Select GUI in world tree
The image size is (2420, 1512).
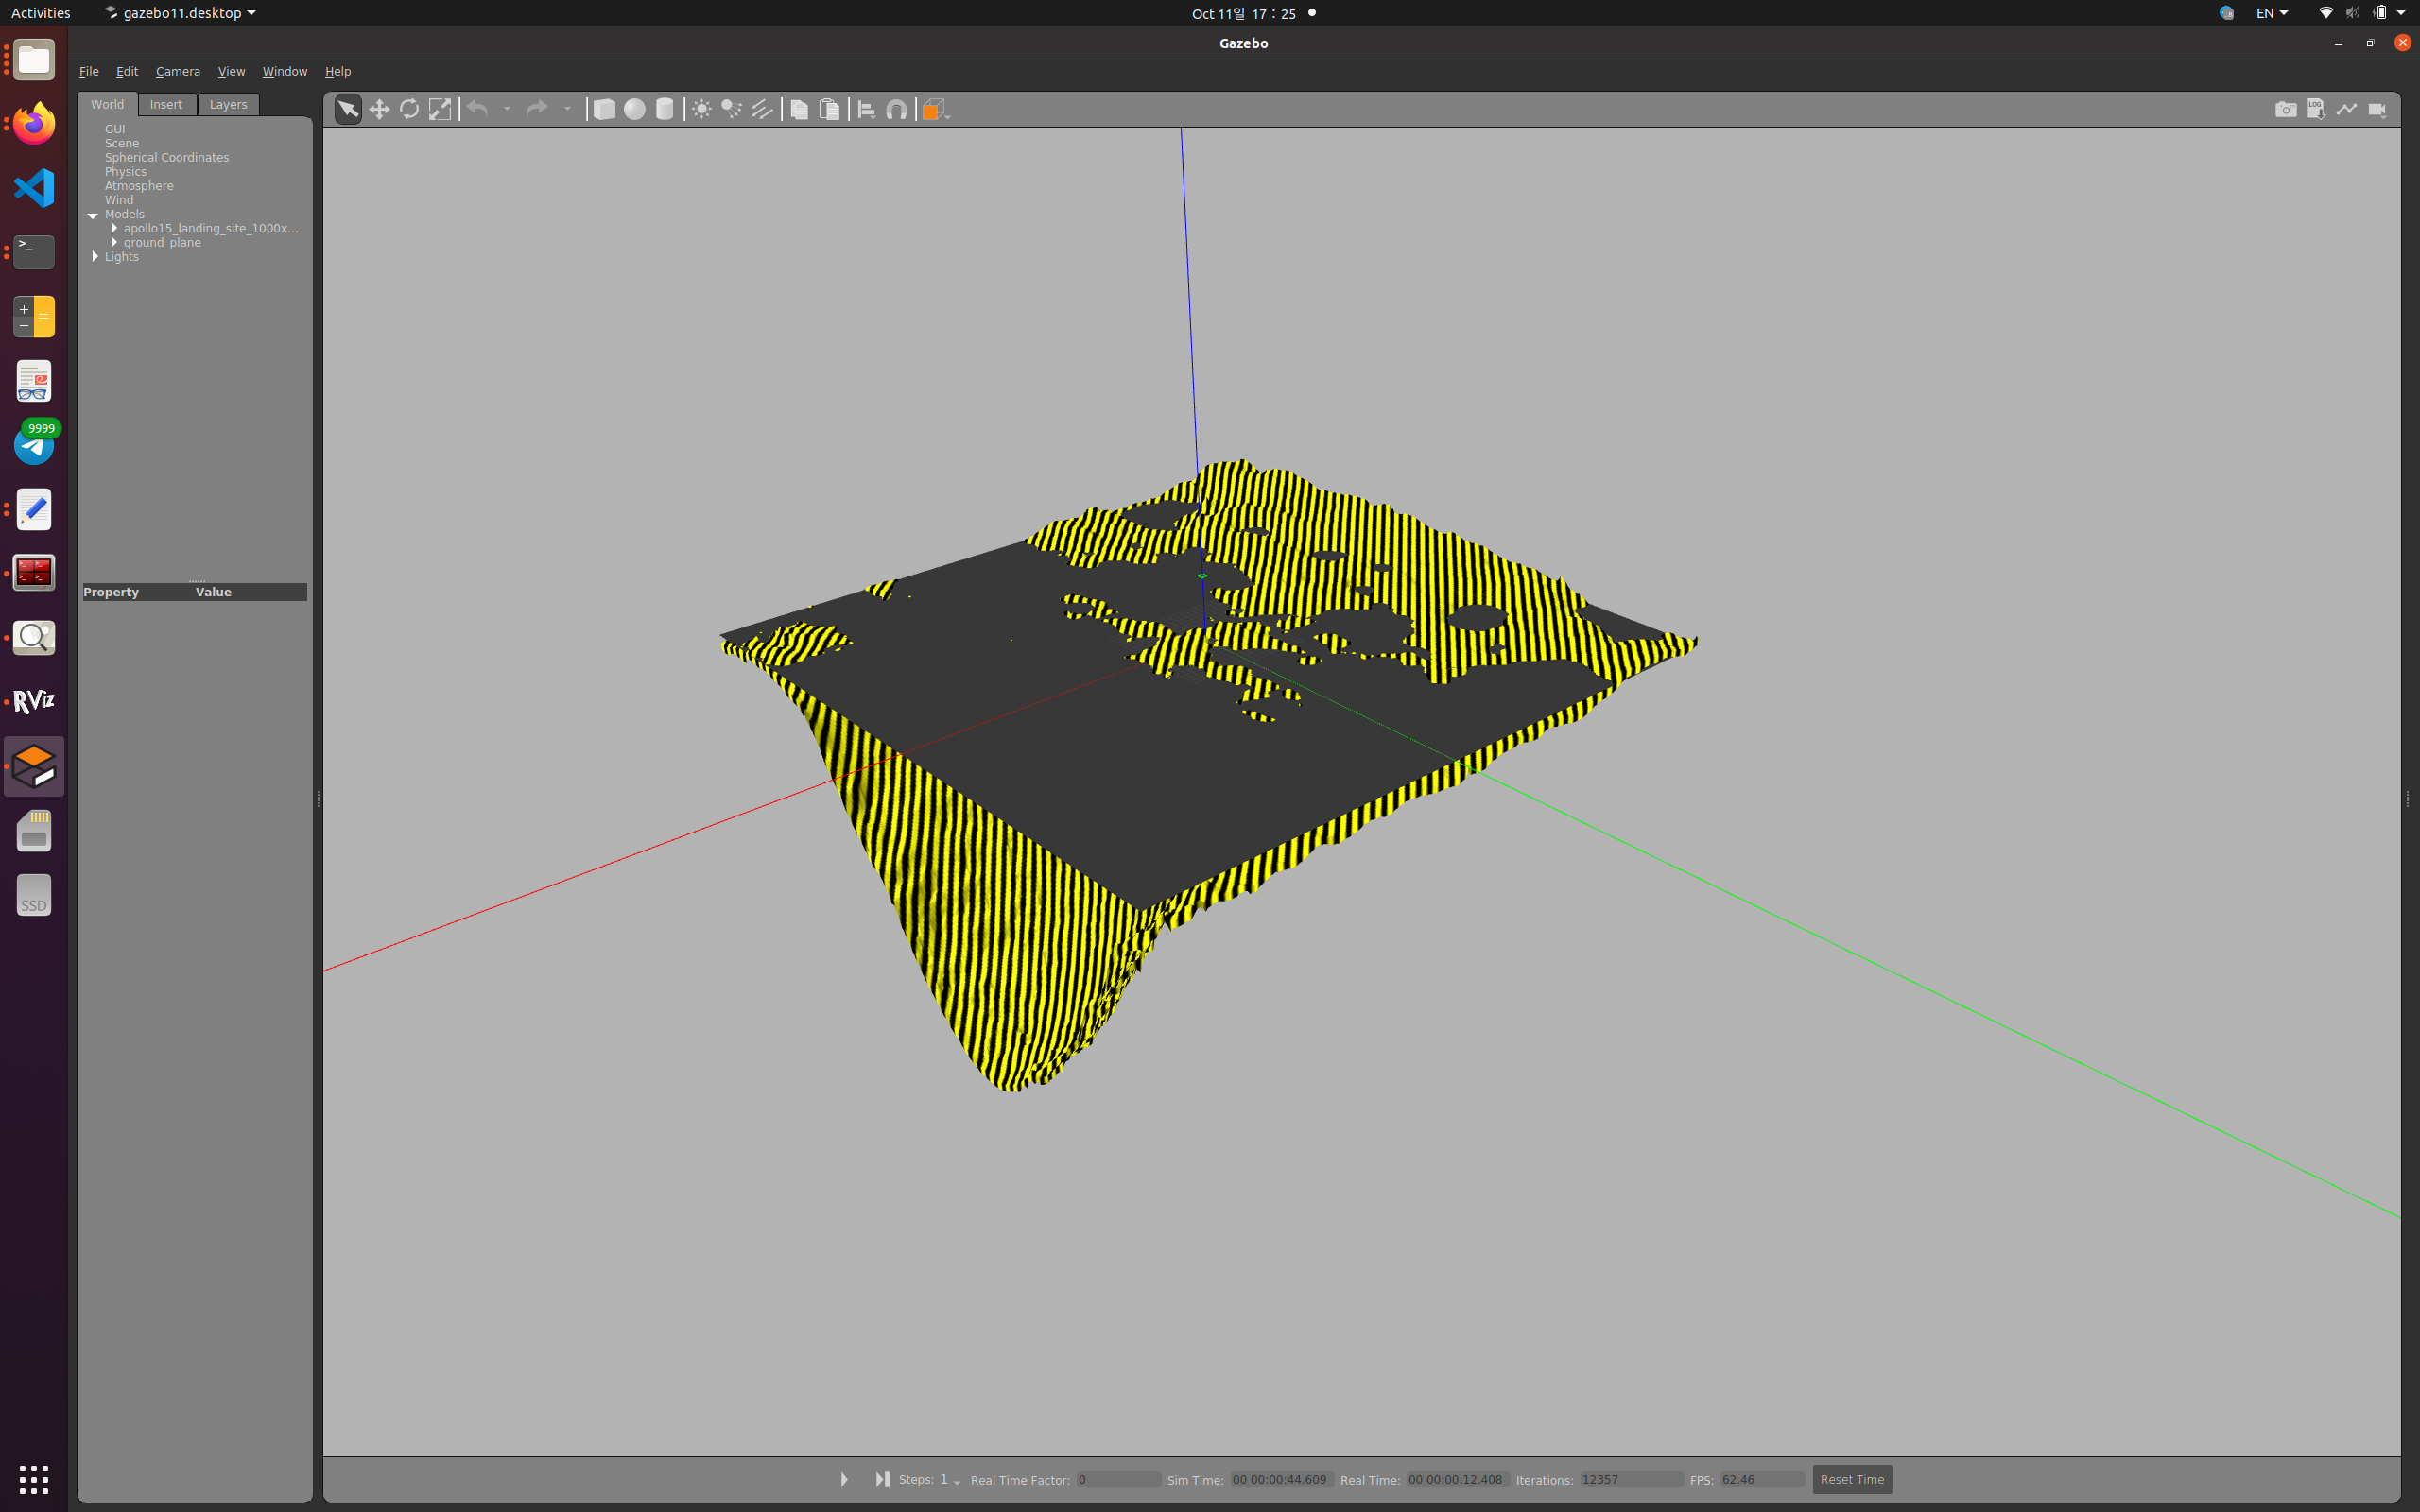click(x=115, y=129)
